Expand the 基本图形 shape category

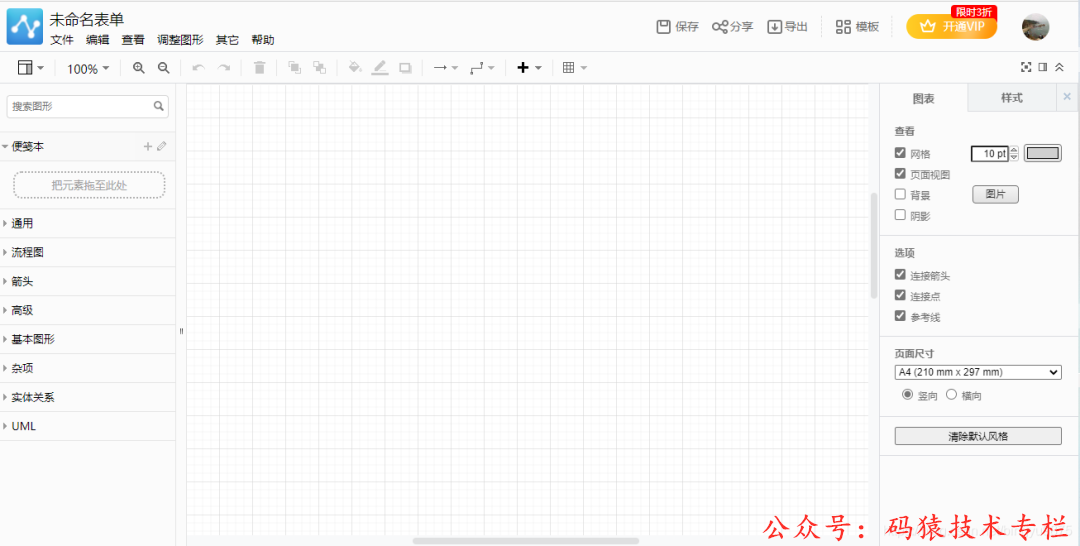coord(87,339)
